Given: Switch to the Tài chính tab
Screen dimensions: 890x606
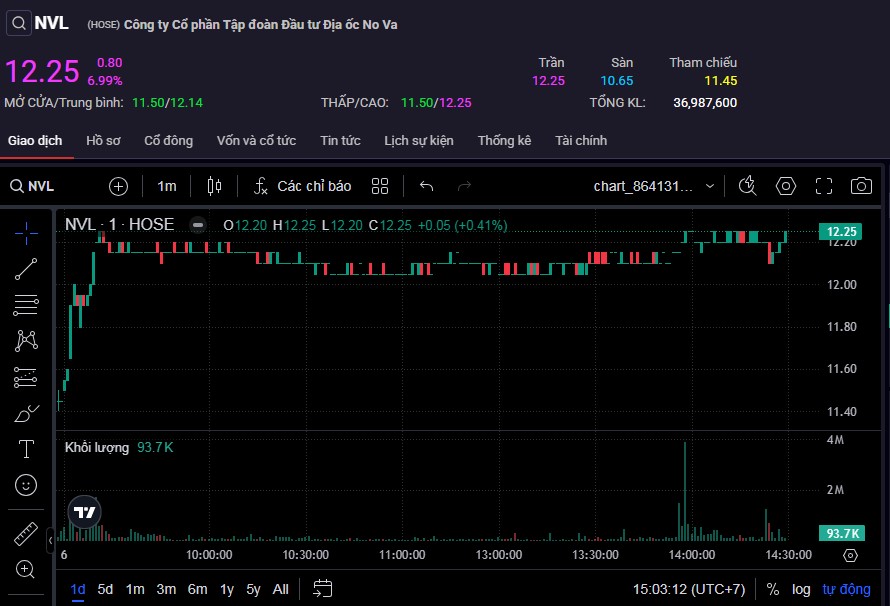Looking at the screenshot, I should coord(581,141).
